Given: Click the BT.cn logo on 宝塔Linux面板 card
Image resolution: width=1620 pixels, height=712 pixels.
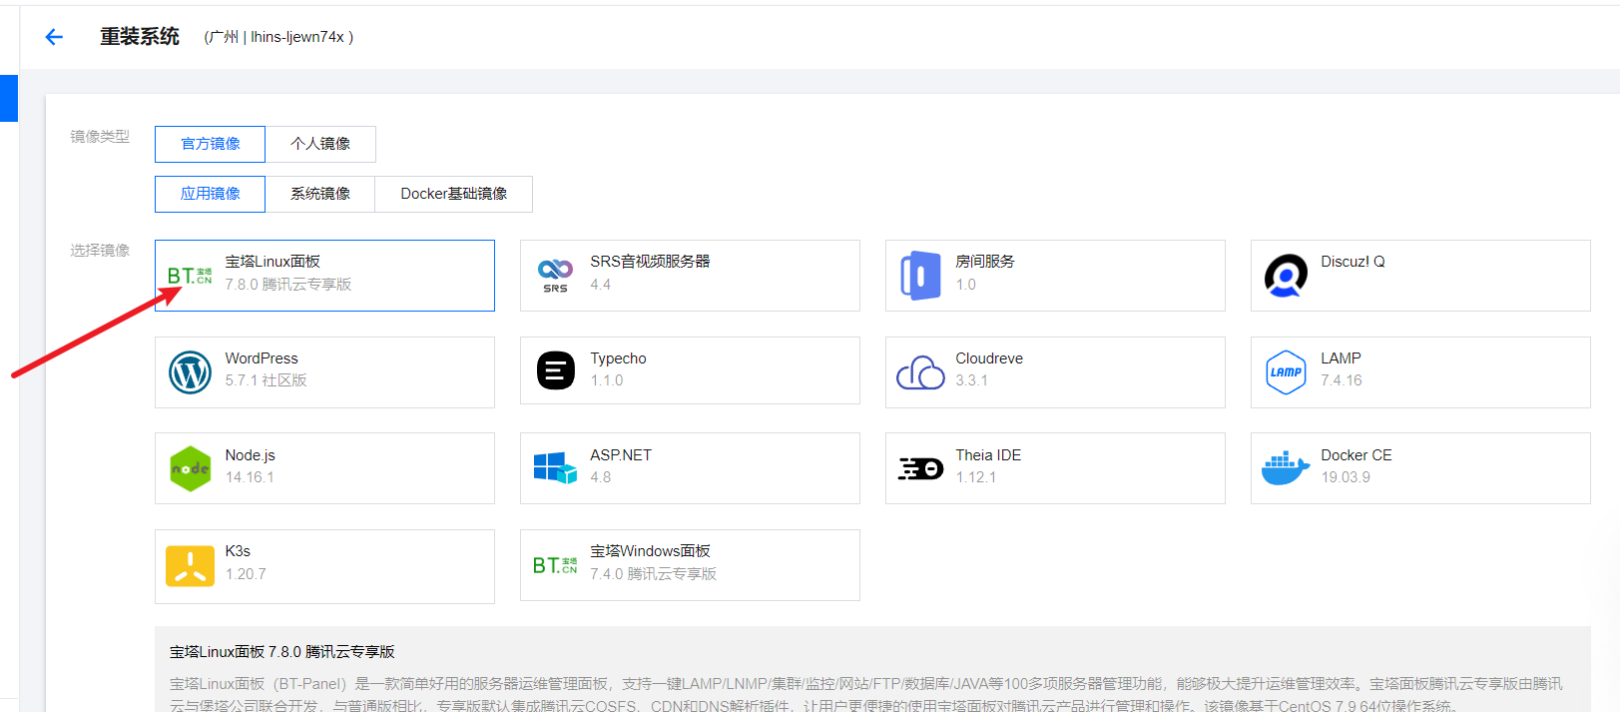Looking at the screenshot, I should click(190, 276).
